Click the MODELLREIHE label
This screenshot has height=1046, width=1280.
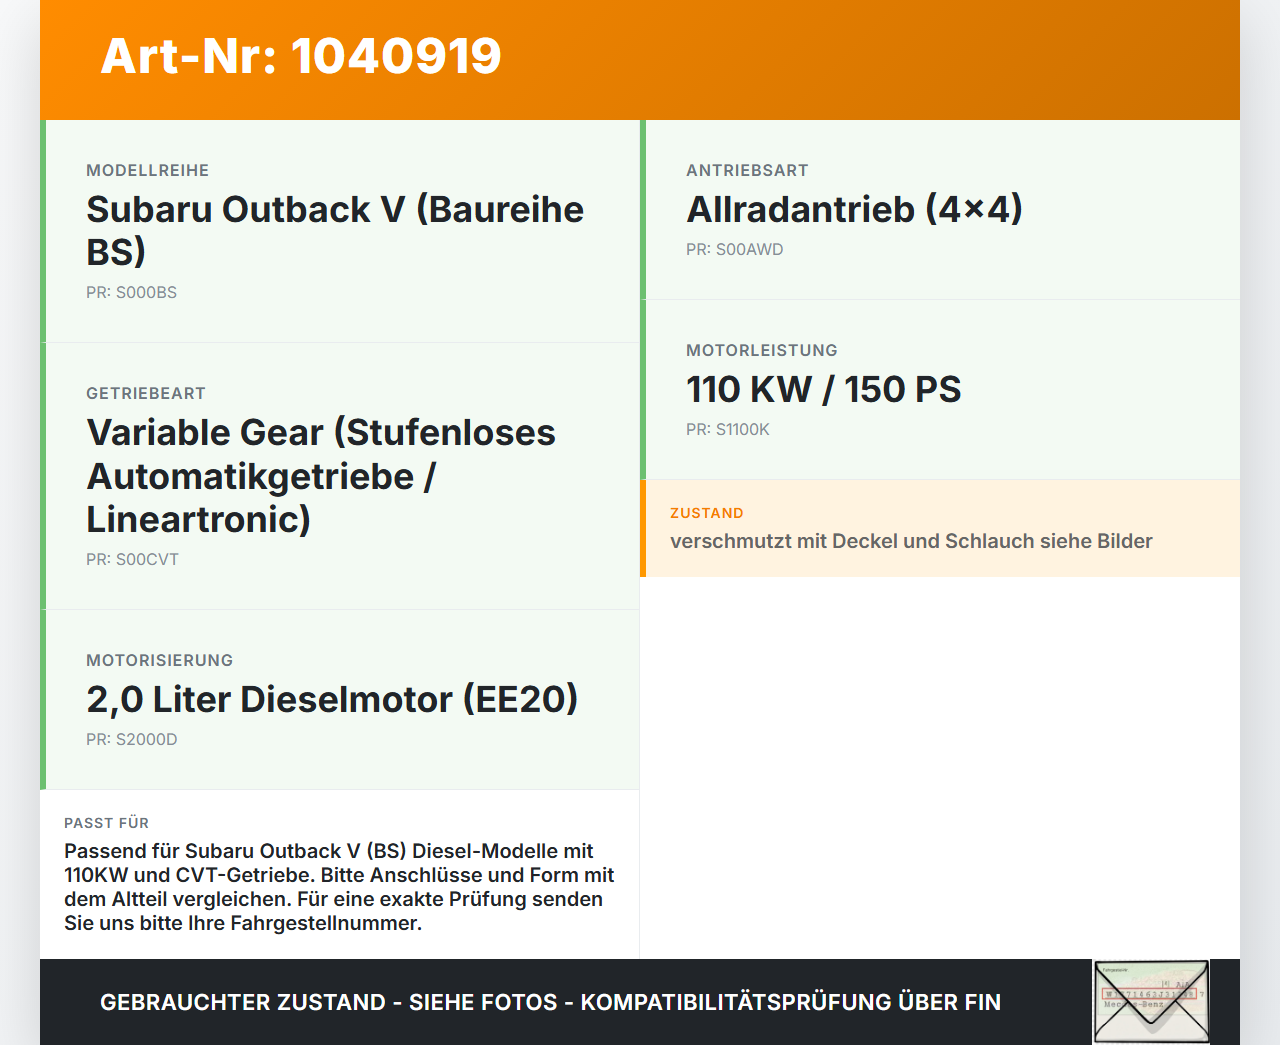[x=148, y=171]
